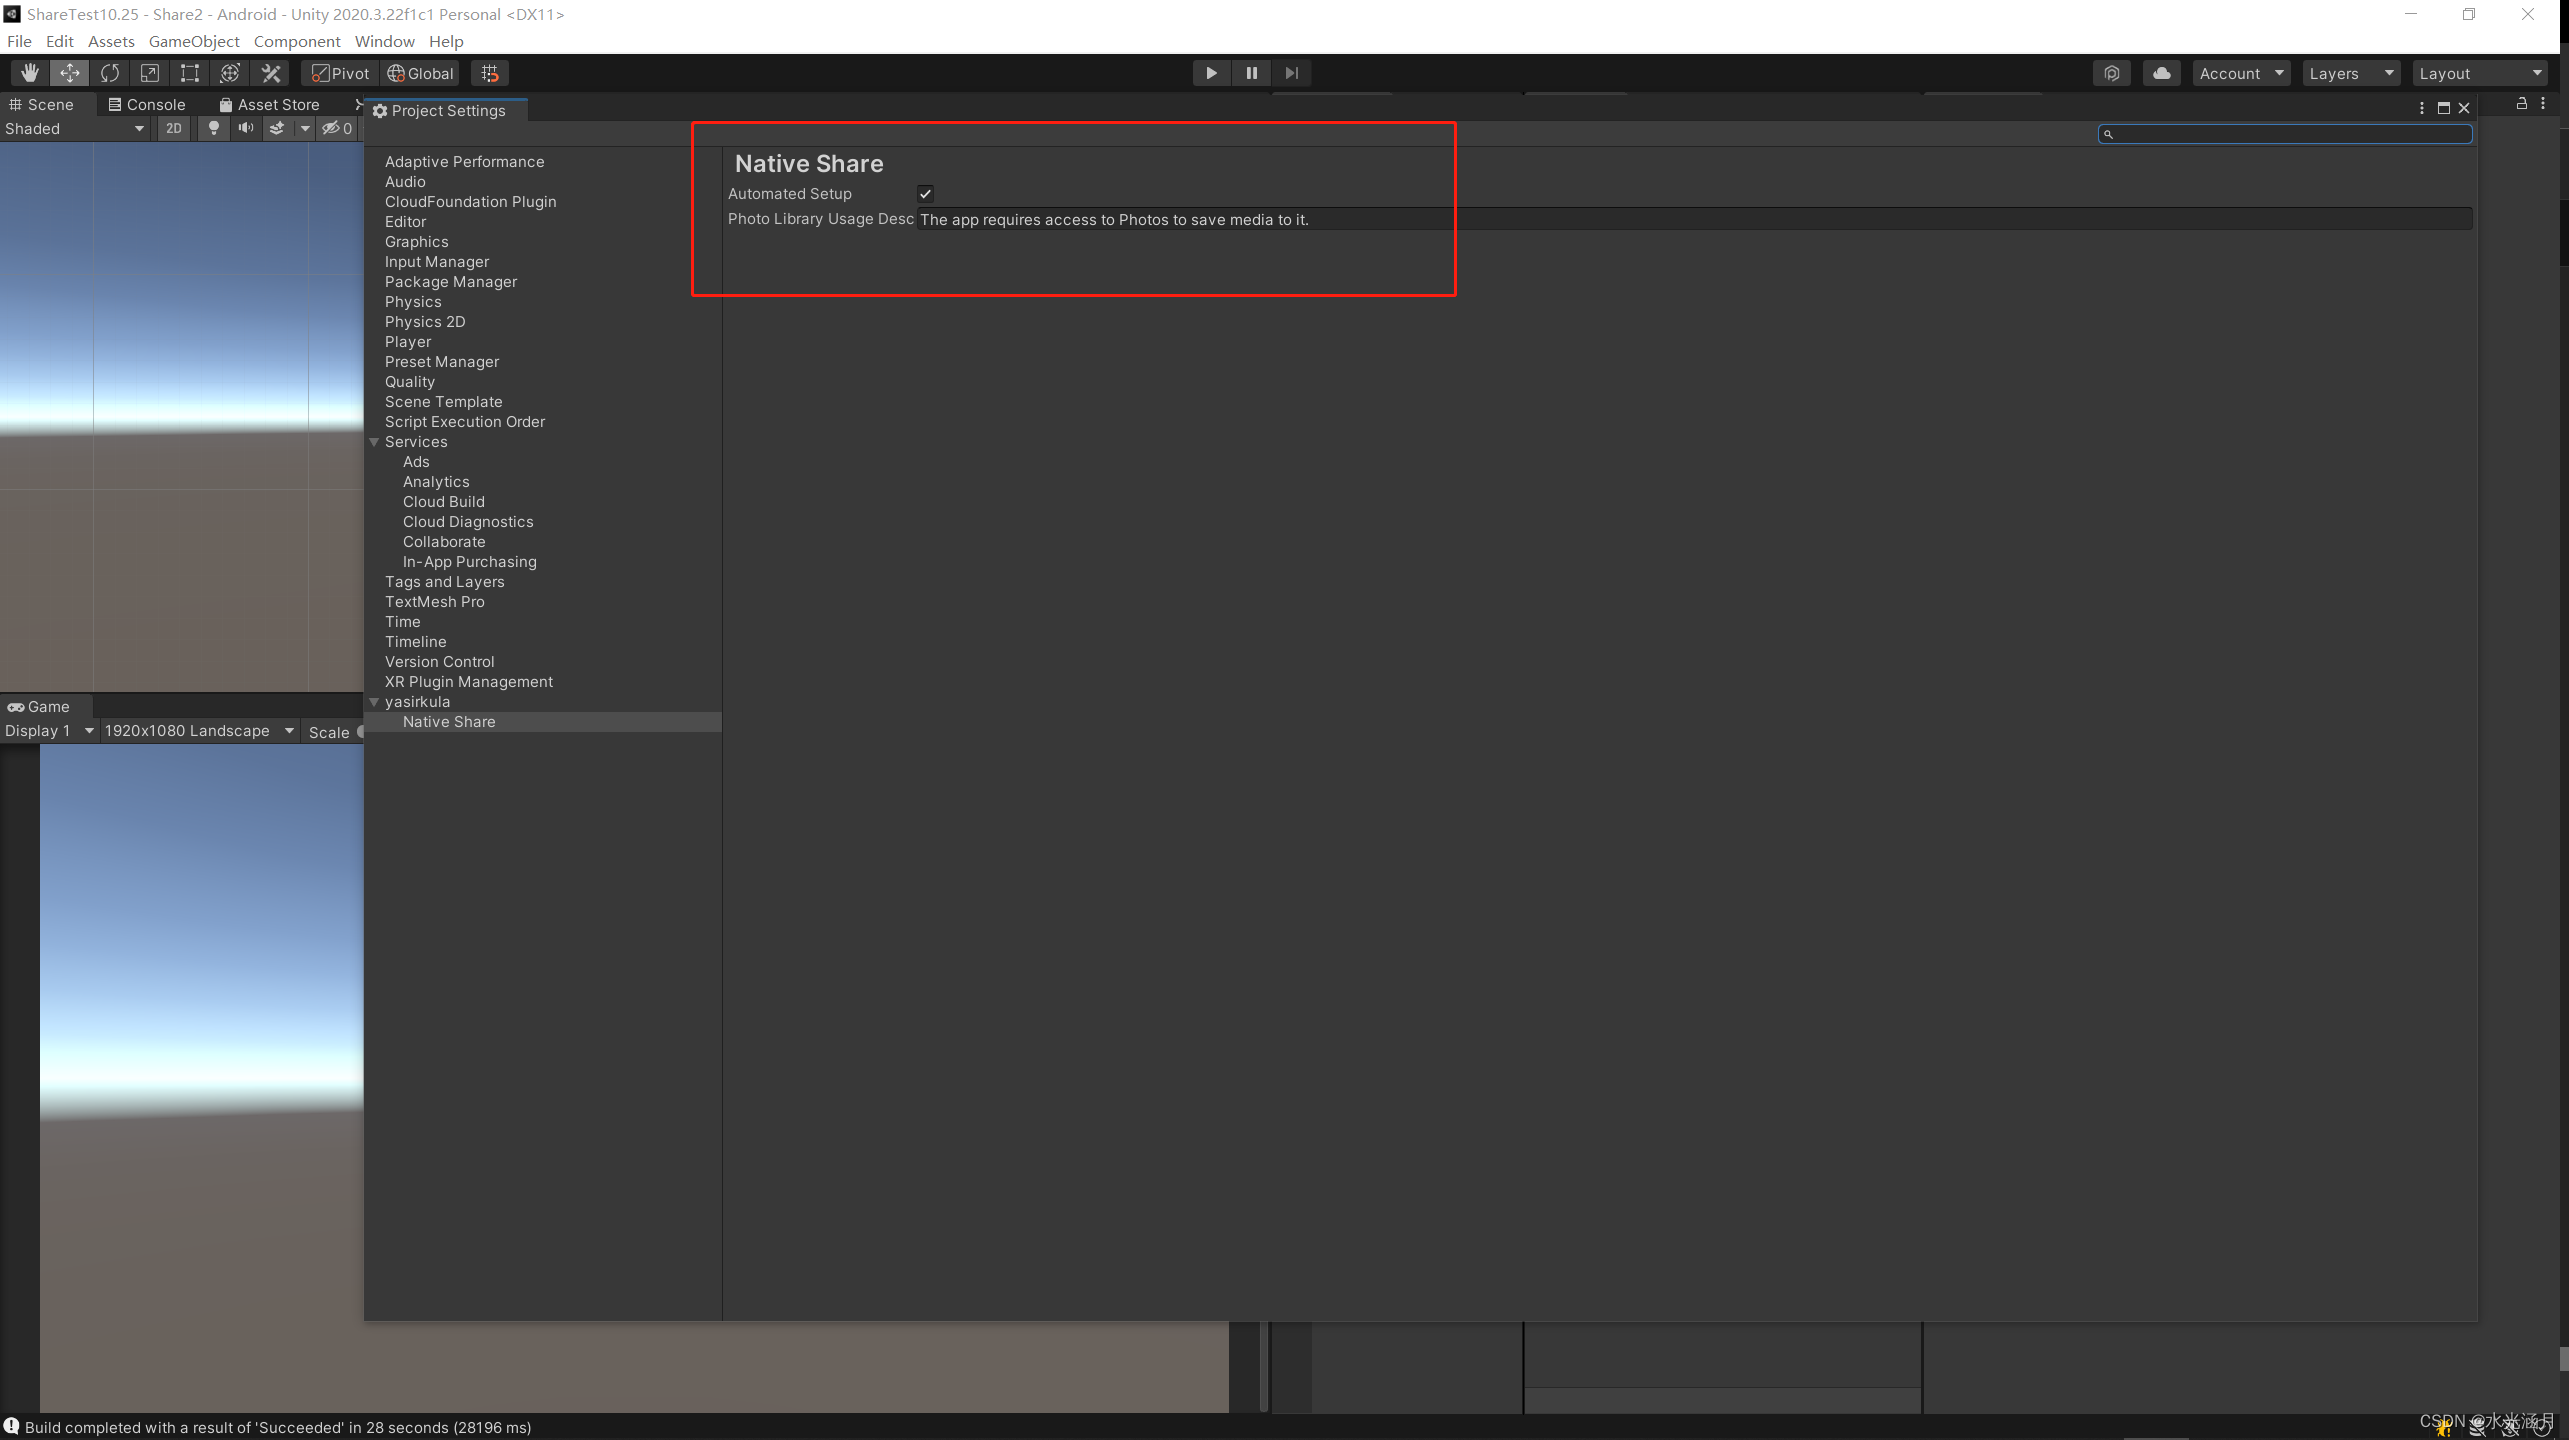Viewport: 2569px width, 1440px height.
Task: Open the GameObject menu
Action: pyautogui.click(x=194, y=41)
